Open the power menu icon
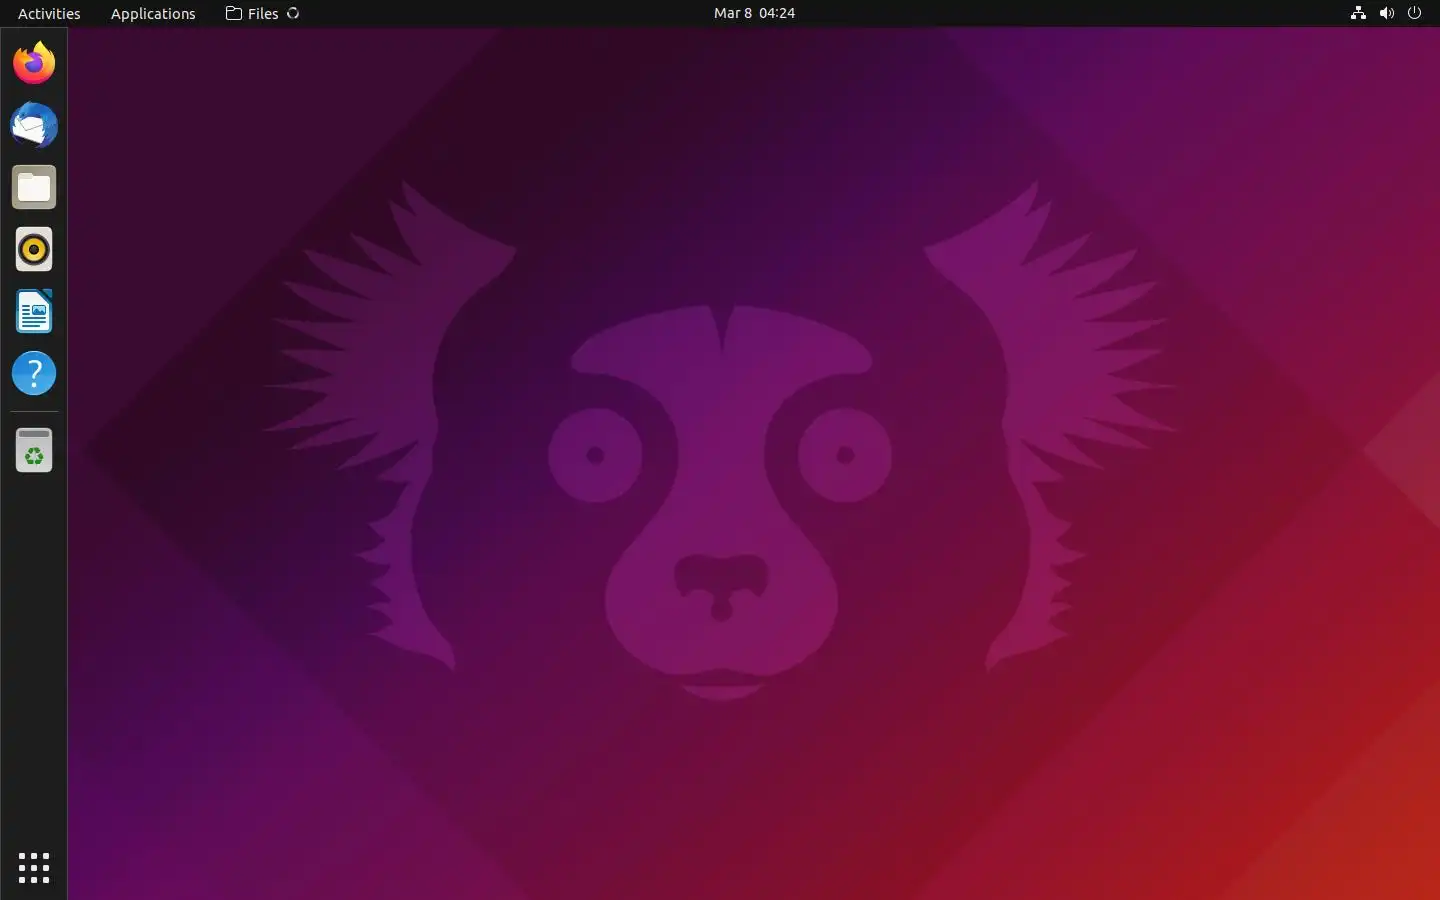 tap(1414, 13)
